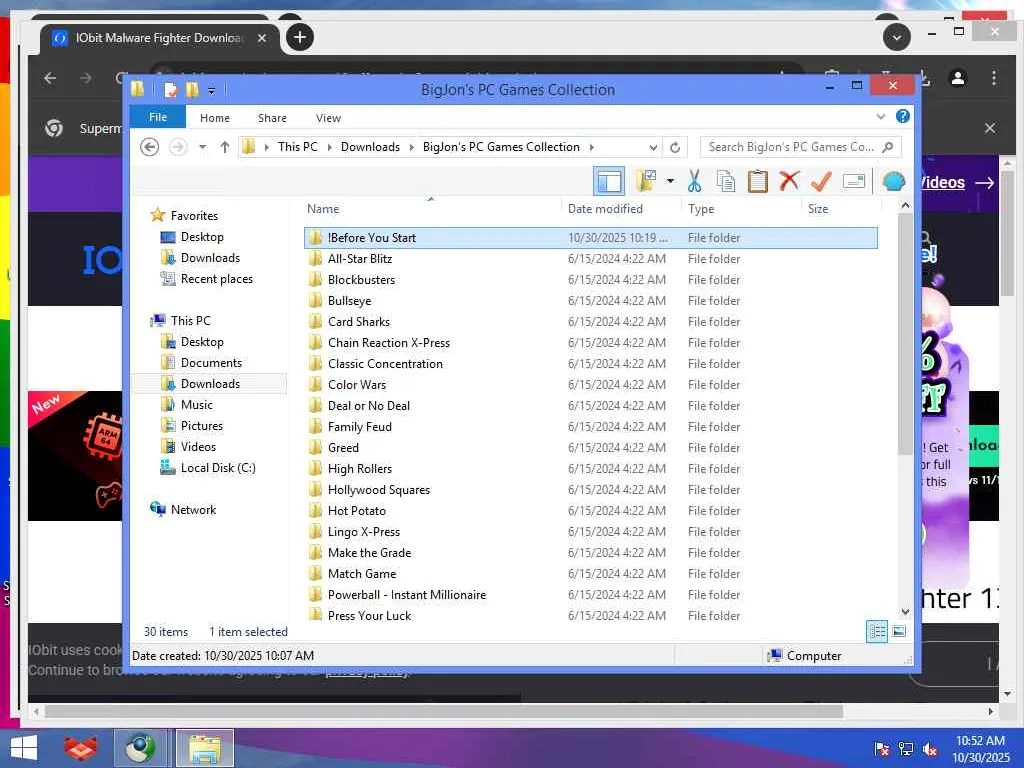Image resolution: width=1024 pixels, height=768 pixels.
Task: Click the Rename toolbar icon
Action: tap(854, 181)
